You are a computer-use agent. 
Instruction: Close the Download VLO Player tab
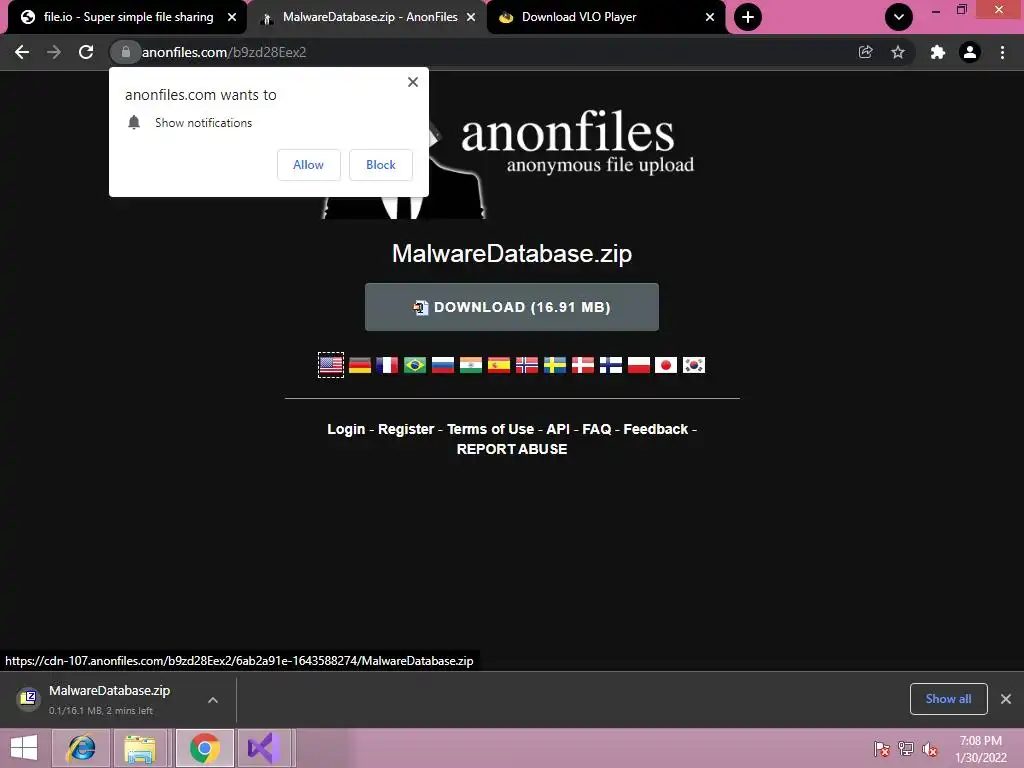click(710, 17)
